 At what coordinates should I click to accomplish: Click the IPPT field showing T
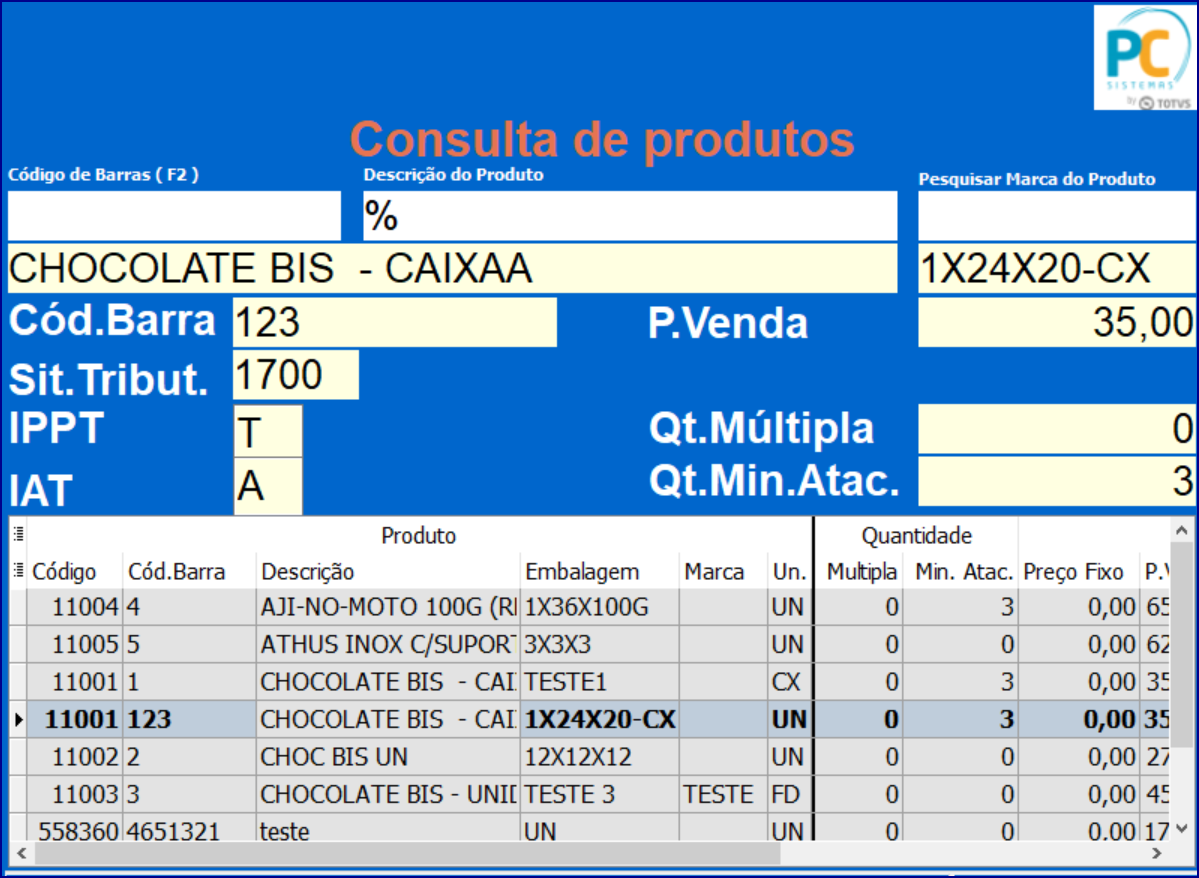(268, 431)
